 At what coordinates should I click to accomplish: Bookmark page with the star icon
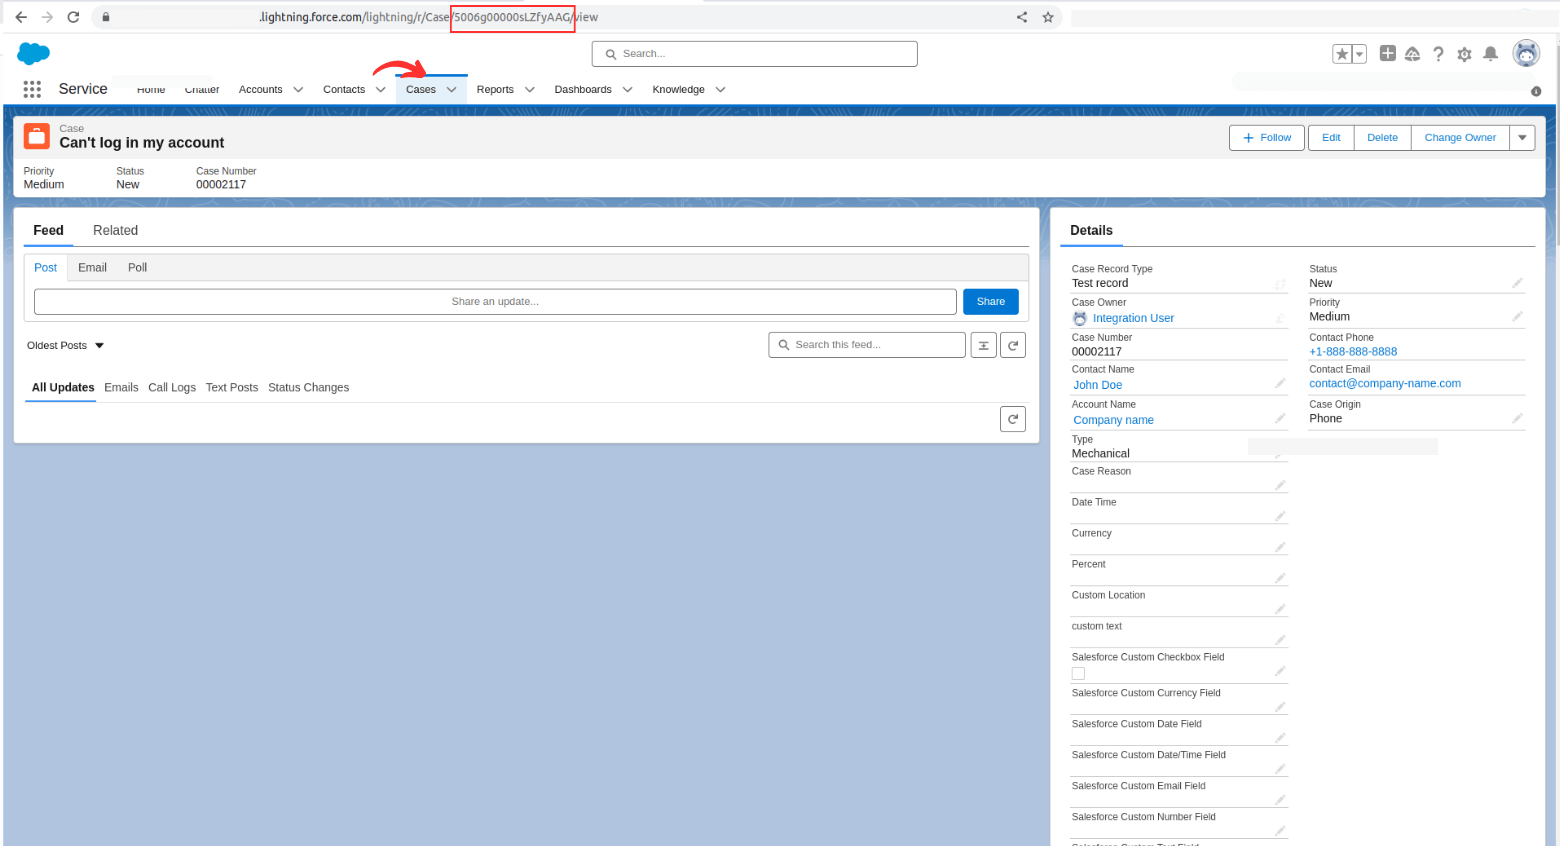point(1048,17)
